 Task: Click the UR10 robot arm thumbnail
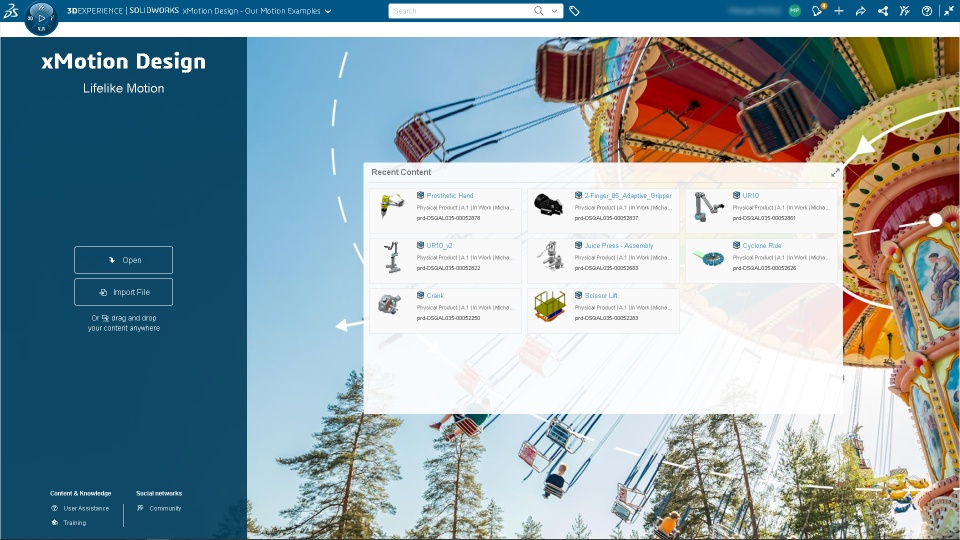pyautogui.click(x=708, y=206)
